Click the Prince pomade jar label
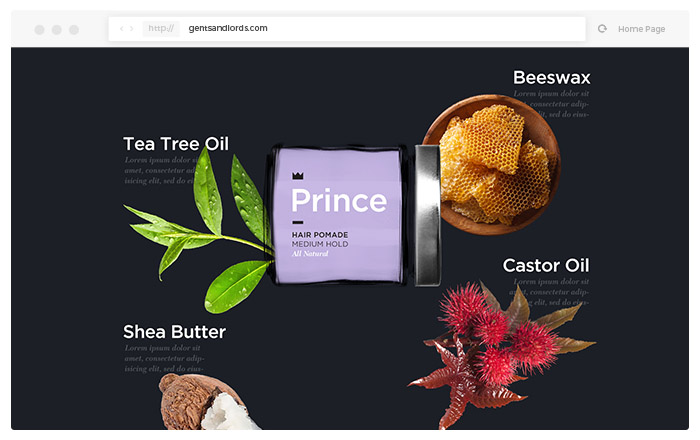700x440 pixels. [x=338, y=216]
